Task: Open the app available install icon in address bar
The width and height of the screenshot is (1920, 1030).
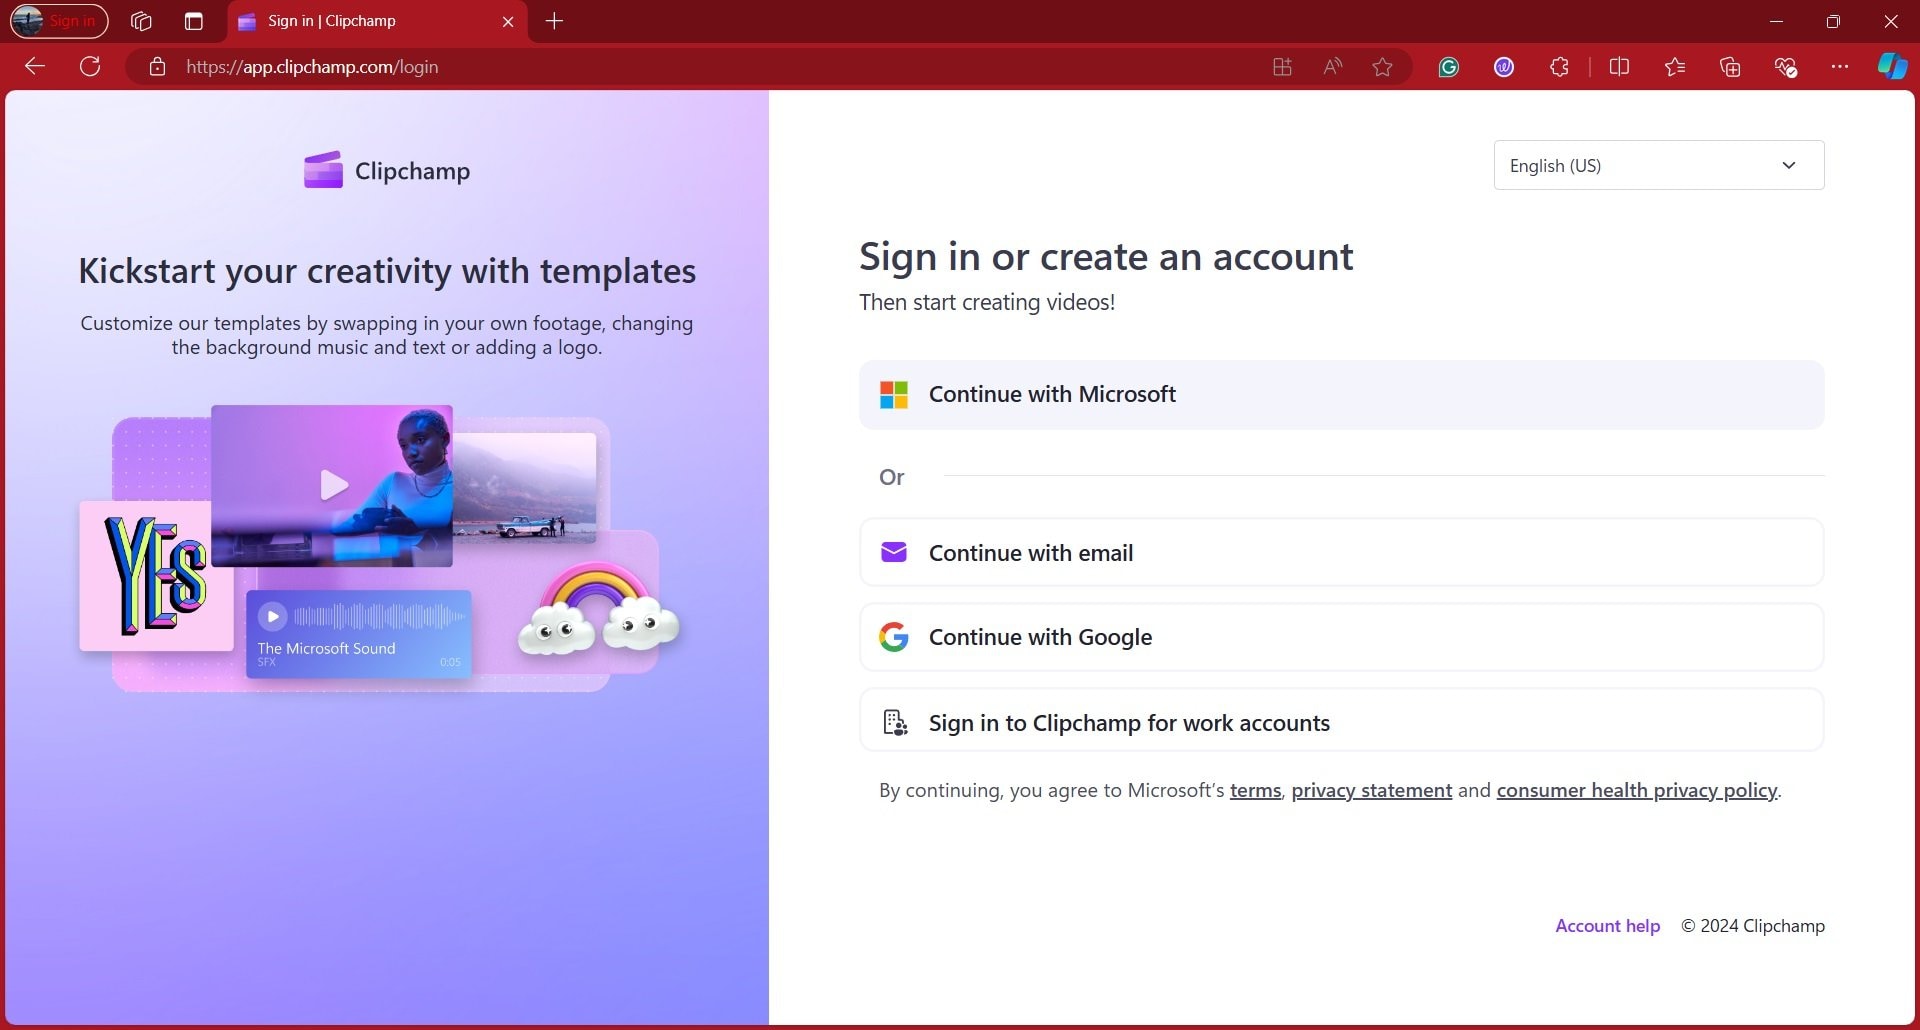Action: click(1282, 67)
